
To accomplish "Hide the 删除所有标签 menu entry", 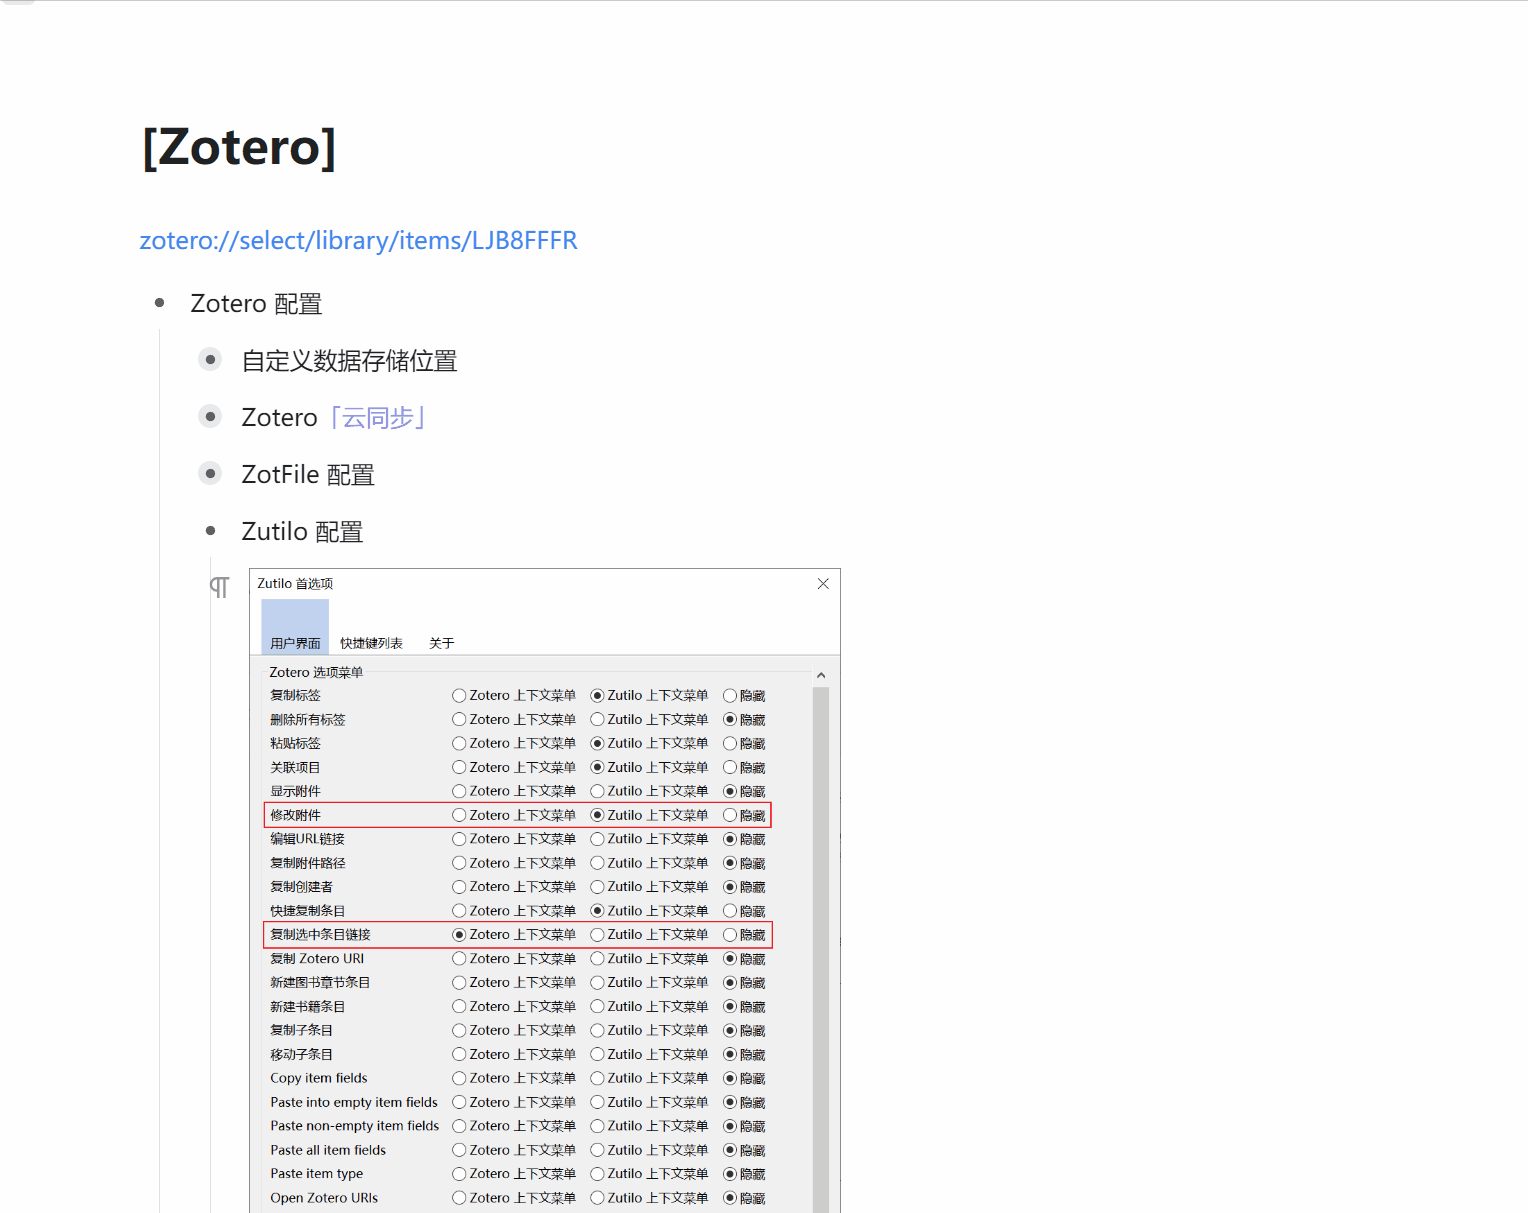I will 729,719.
